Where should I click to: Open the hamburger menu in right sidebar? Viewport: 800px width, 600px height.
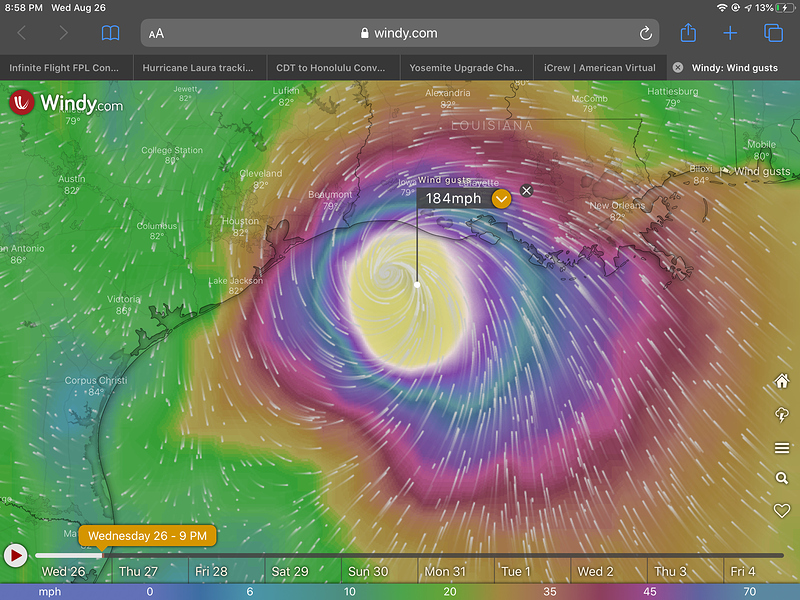[x=782, y=448]
